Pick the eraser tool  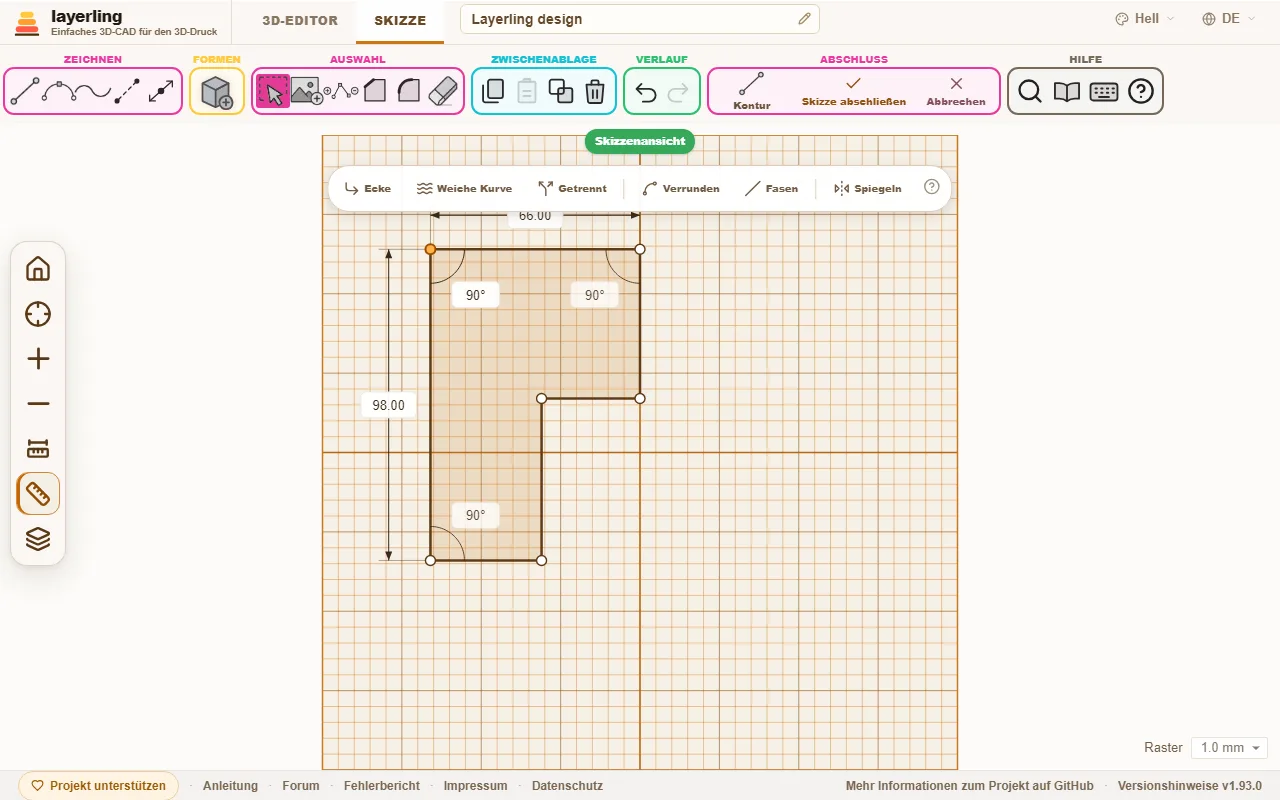click(x=442, y=92)
